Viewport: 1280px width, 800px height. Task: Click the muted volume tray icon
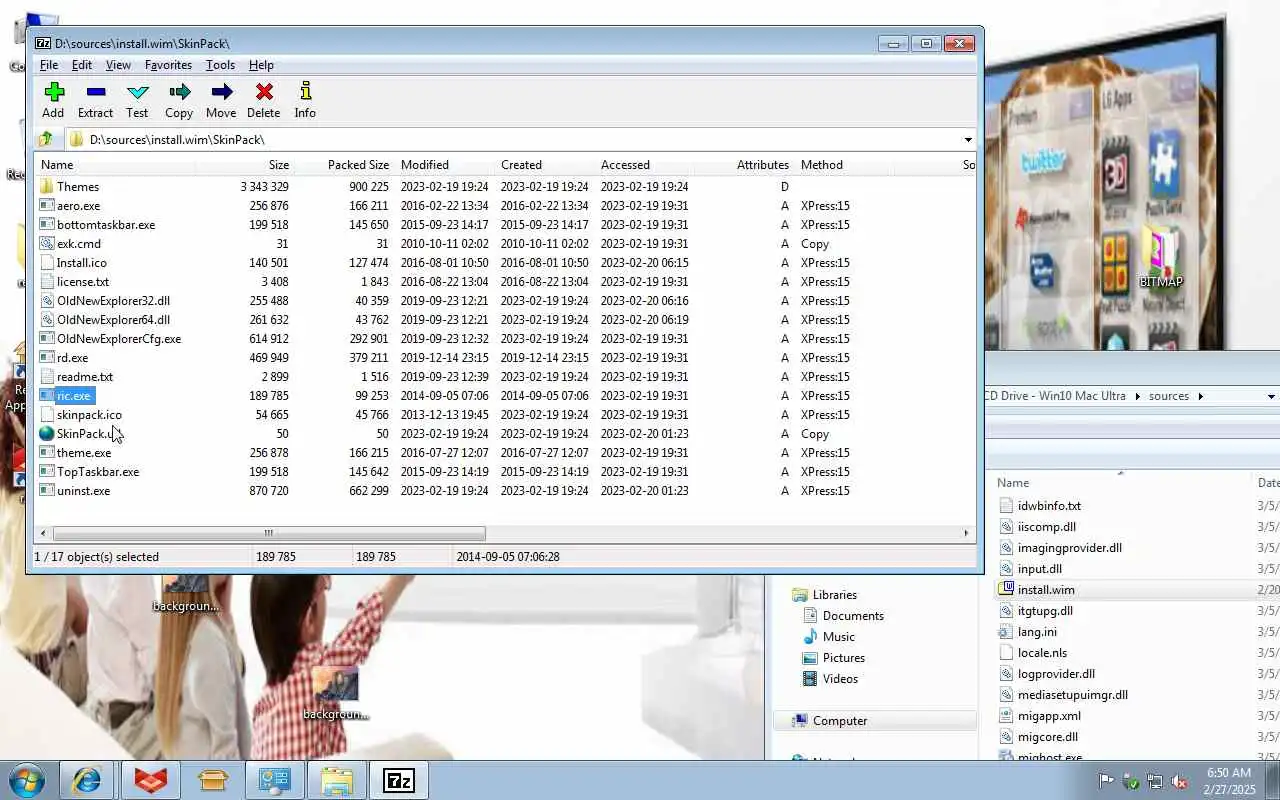[x=1180, y=781]
